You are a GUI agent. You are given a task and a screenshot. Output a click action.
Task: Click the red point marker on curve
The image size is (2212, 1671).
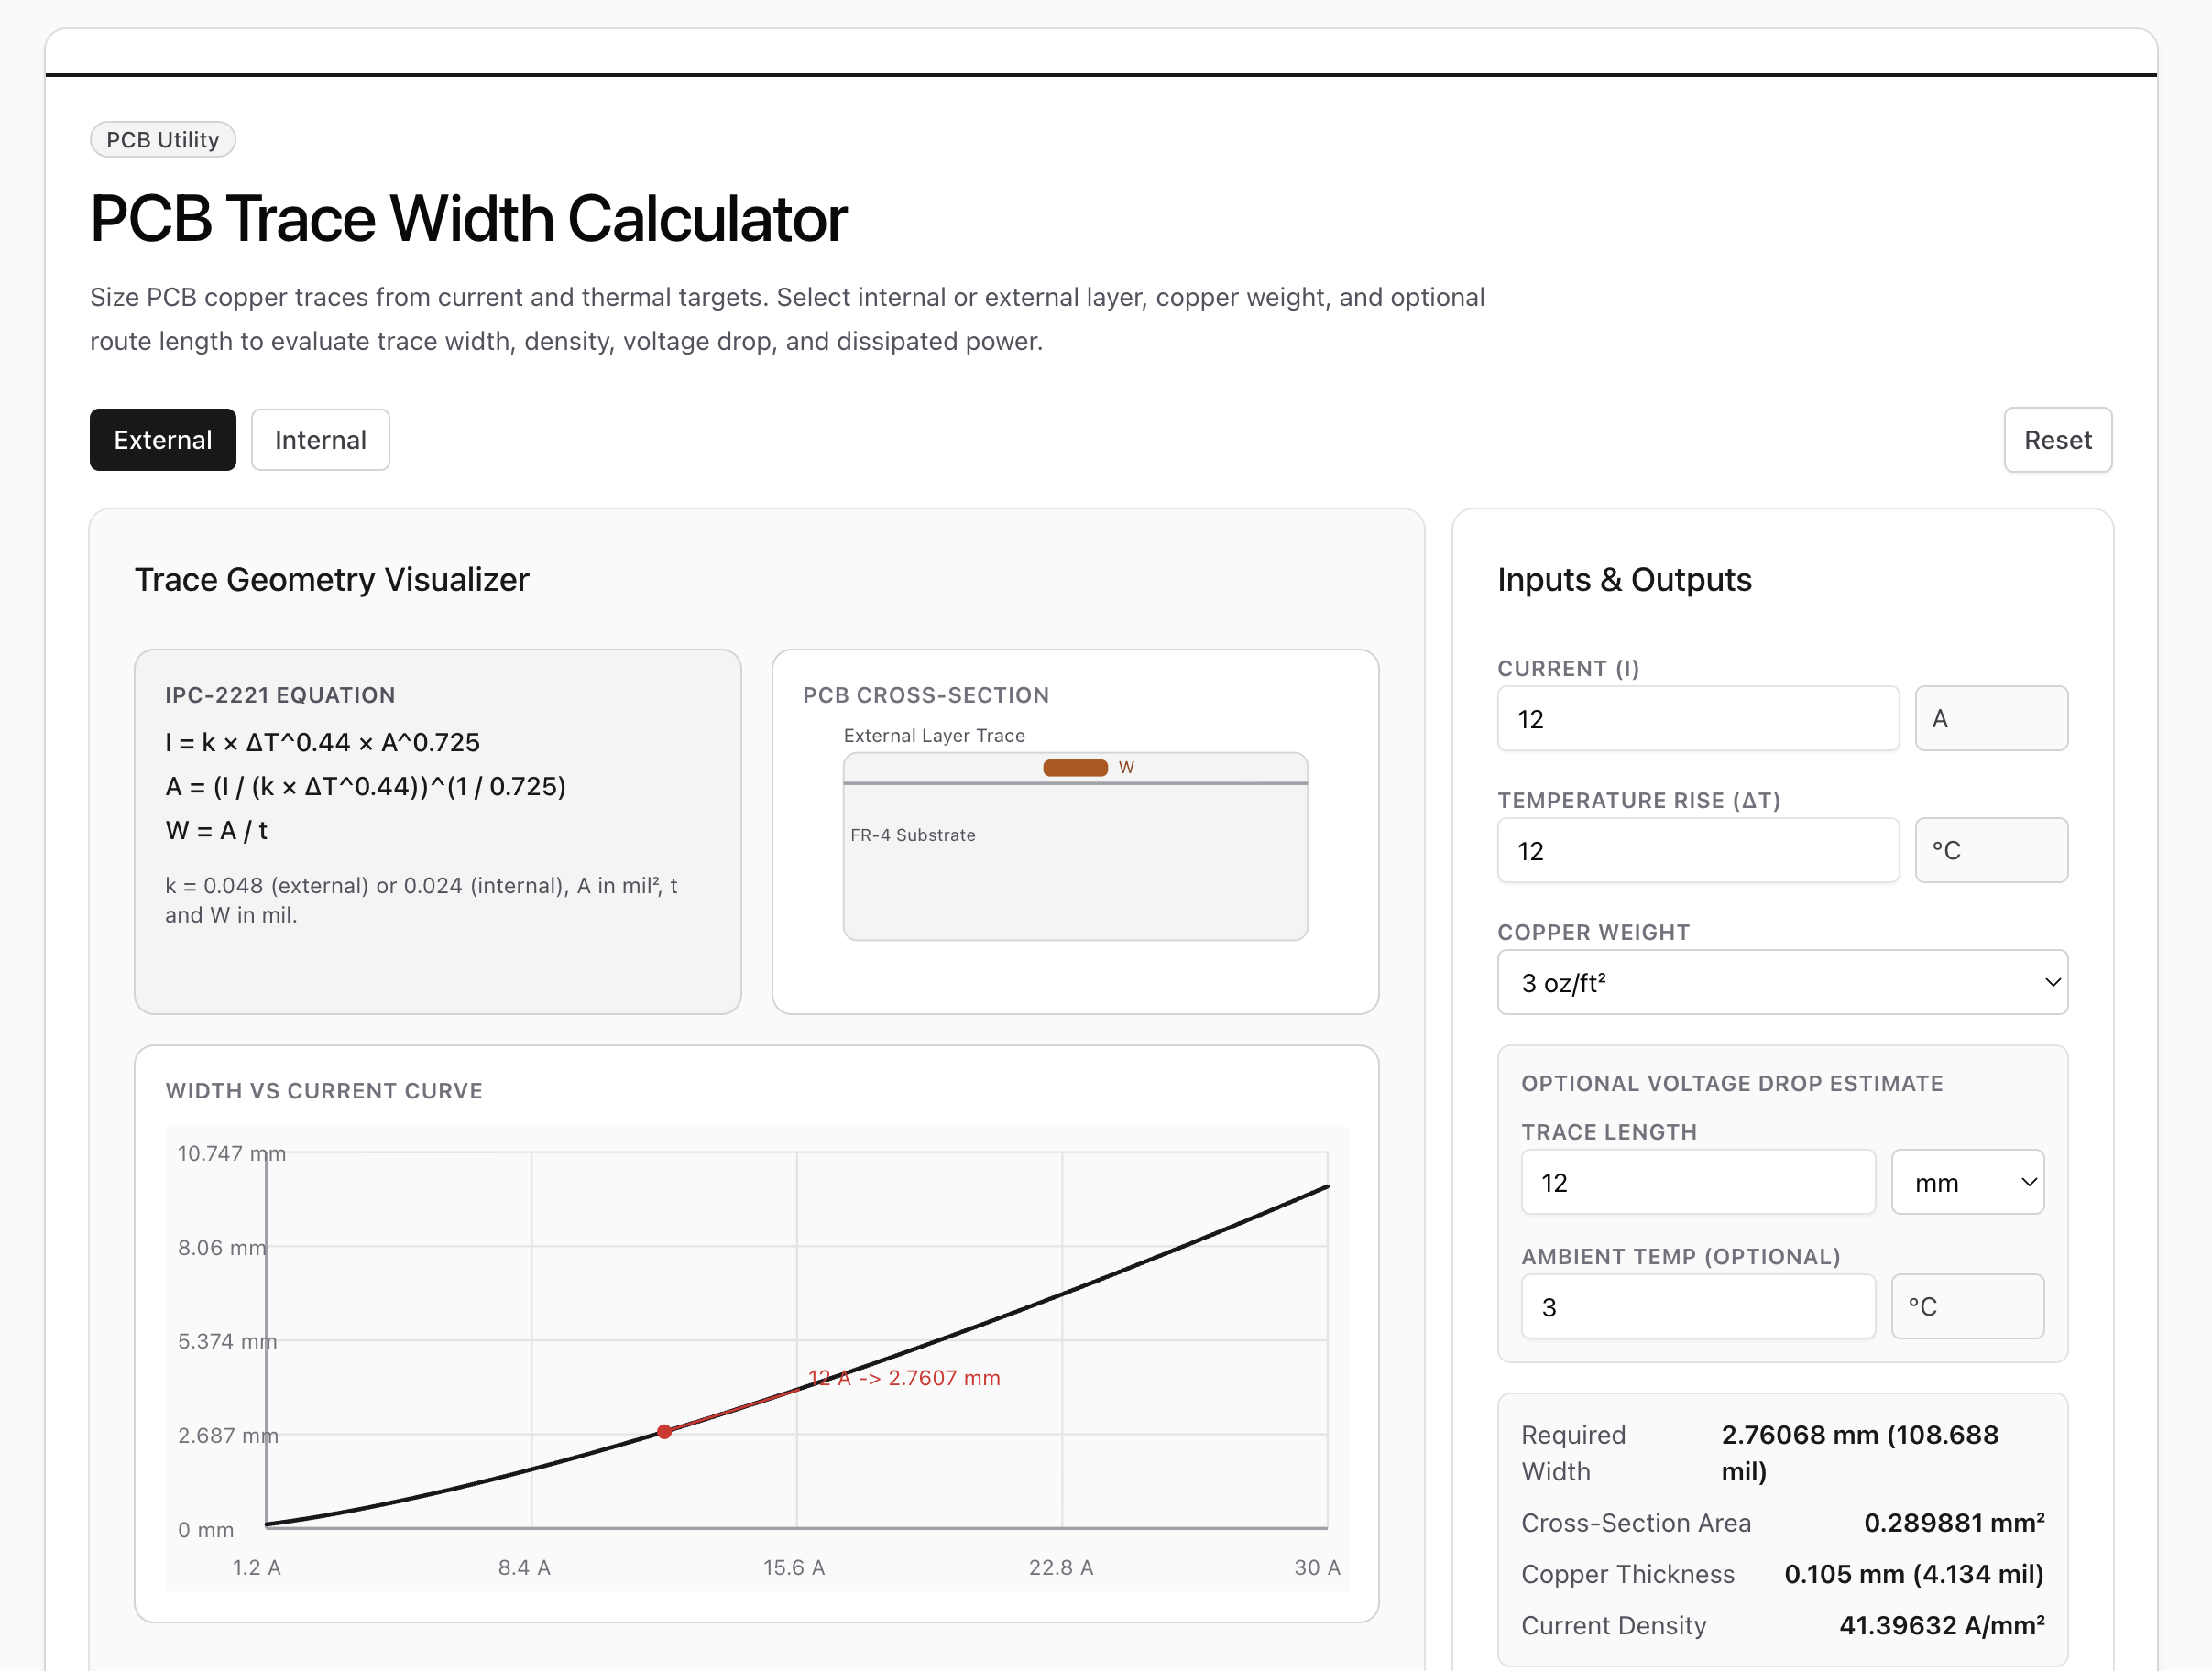tap(664, 1432)
